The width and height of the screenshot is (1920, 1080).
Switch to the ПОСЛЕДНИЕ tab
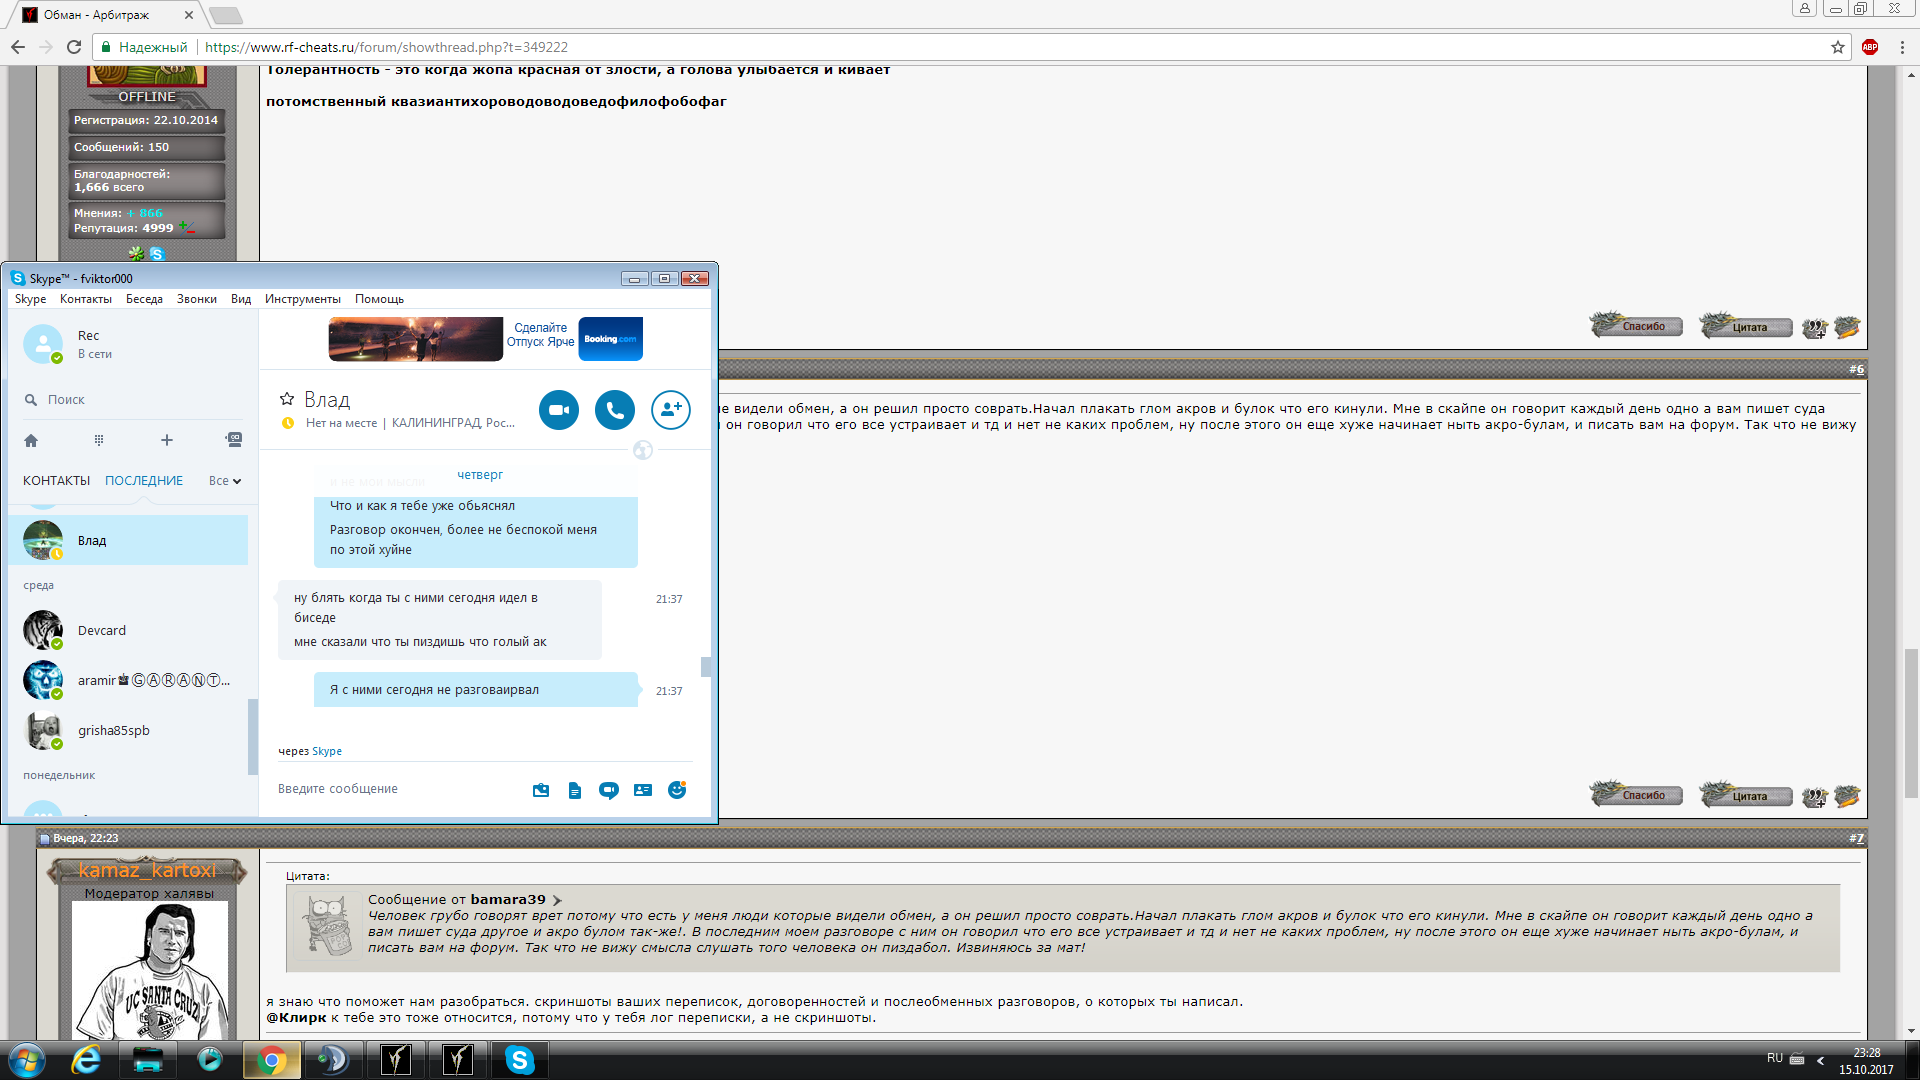144,481
